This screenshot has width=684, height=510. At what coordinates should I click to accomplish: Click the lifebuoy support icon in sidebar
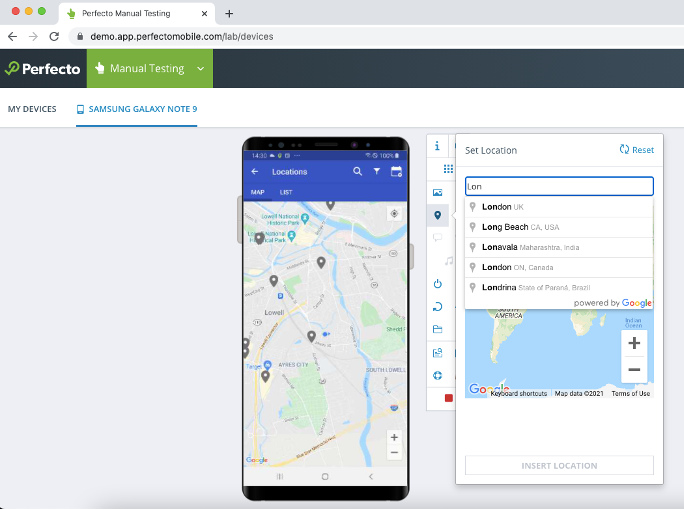pyautogui.click(x=438, y=376)
